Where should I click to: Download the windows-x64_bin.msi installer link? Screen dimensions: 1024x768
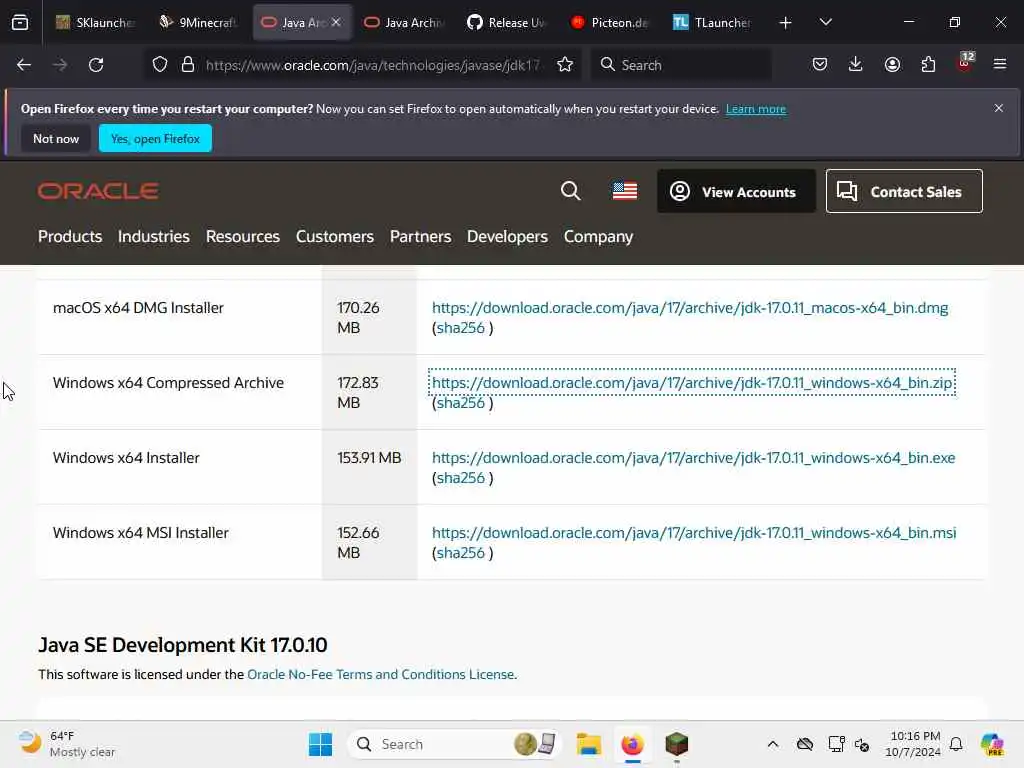(x=694, y=533)
